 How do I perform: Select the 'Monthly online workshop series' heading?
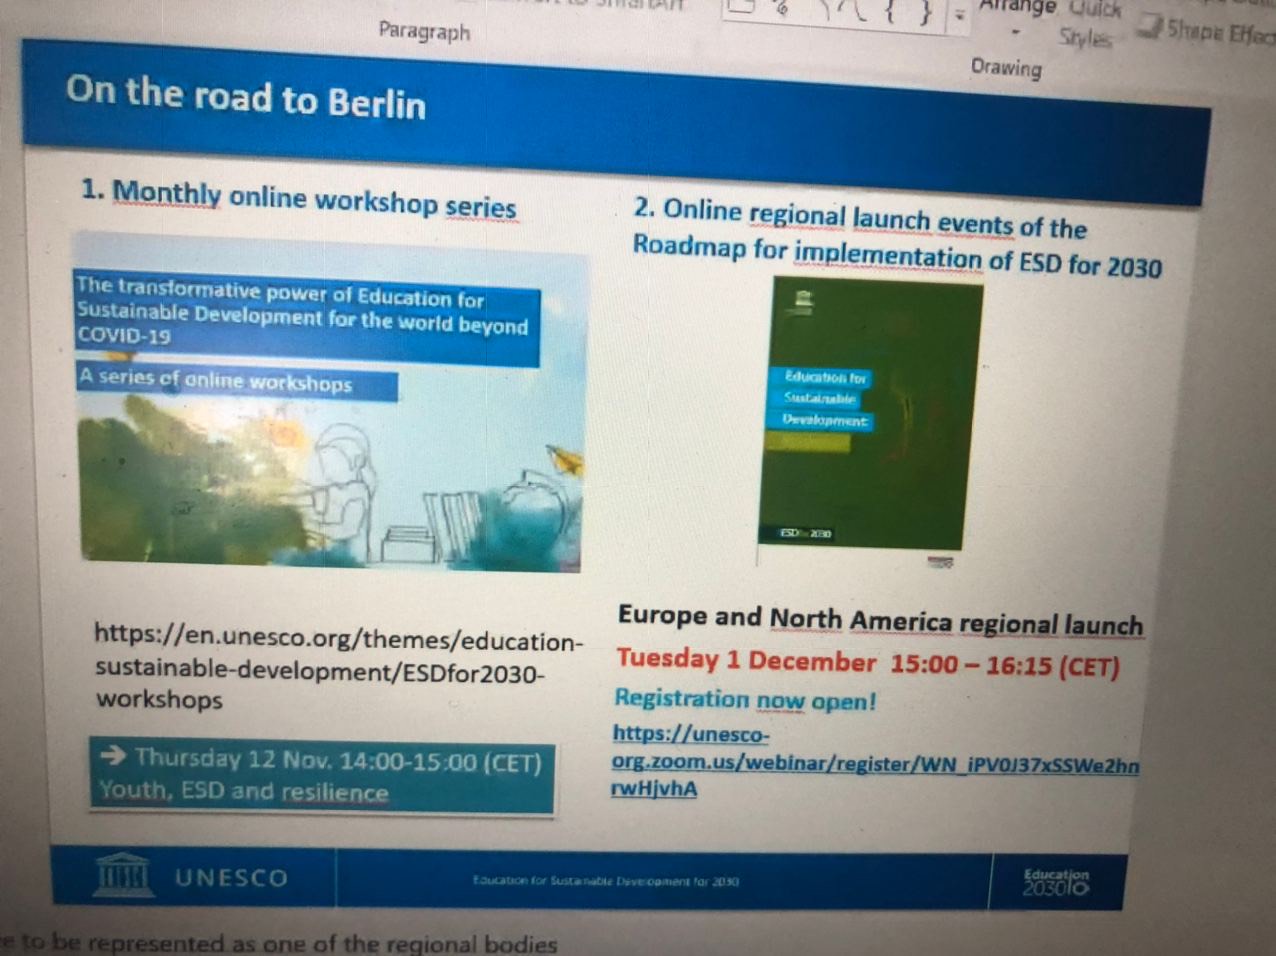pos(298,197)
